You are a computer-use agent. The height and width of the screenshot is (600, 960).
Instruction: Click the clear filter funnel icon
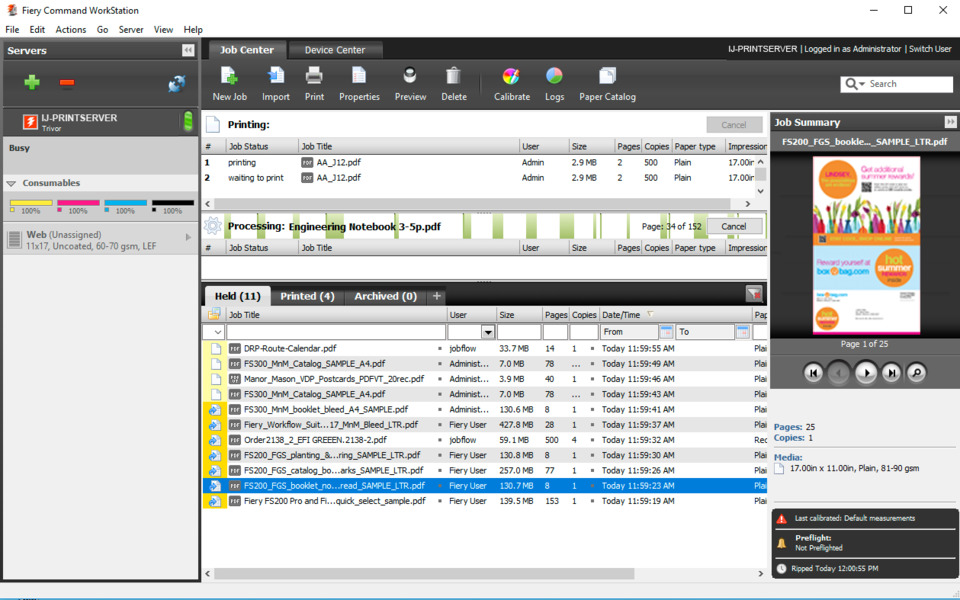754,294
